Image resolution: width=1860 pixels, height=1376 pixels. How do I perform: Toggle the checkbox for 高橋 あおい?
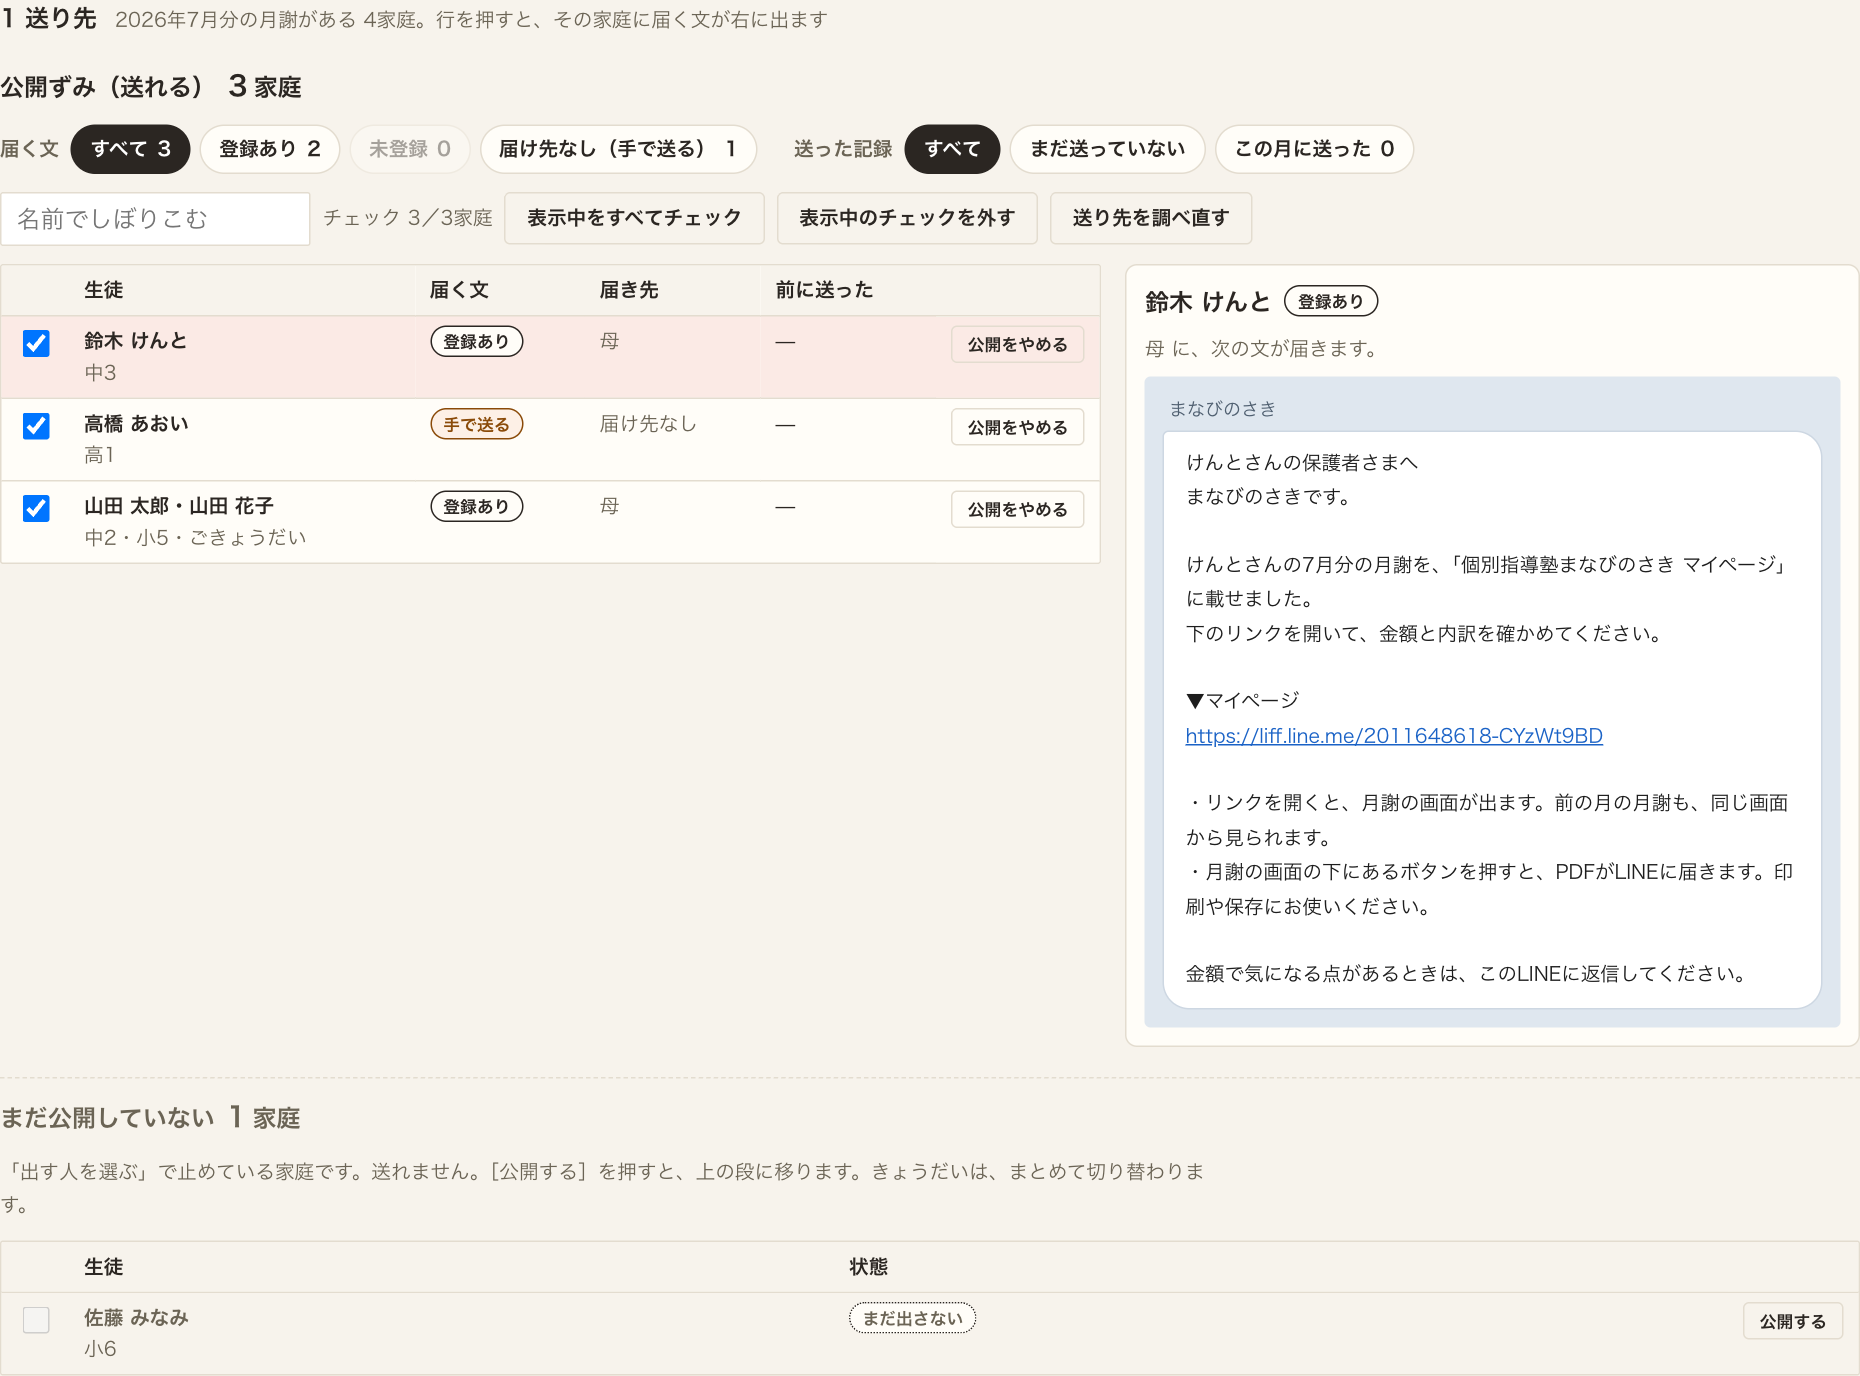36,427
